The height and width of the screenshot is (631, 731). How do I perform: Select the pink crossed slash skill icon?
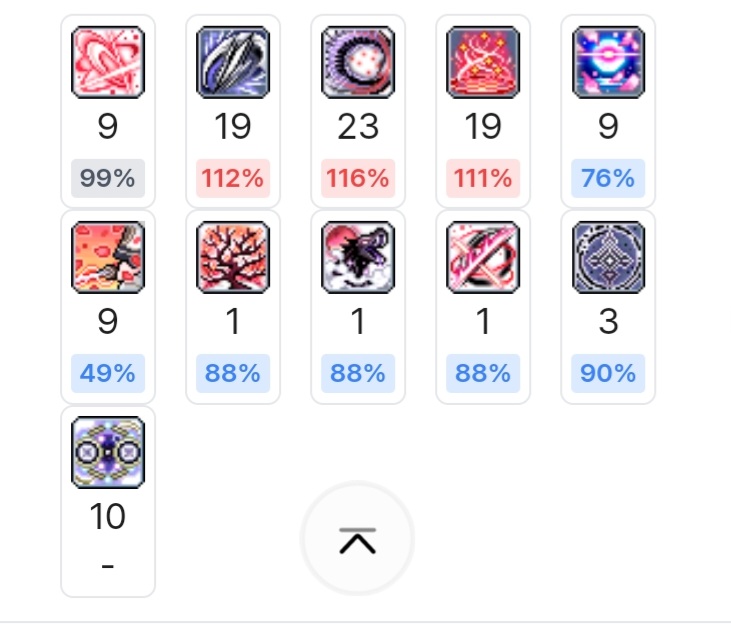click(x=483, y=257)
